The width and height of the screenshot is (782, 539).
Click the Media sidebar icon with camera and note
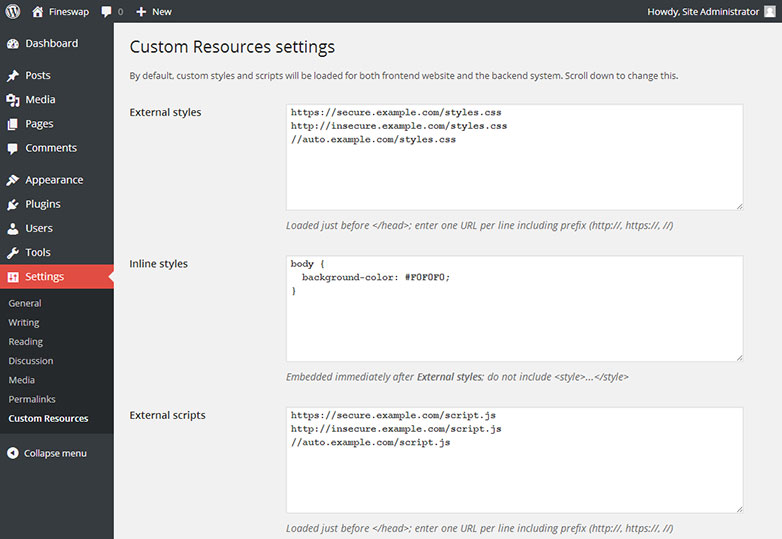click(13, 100)
